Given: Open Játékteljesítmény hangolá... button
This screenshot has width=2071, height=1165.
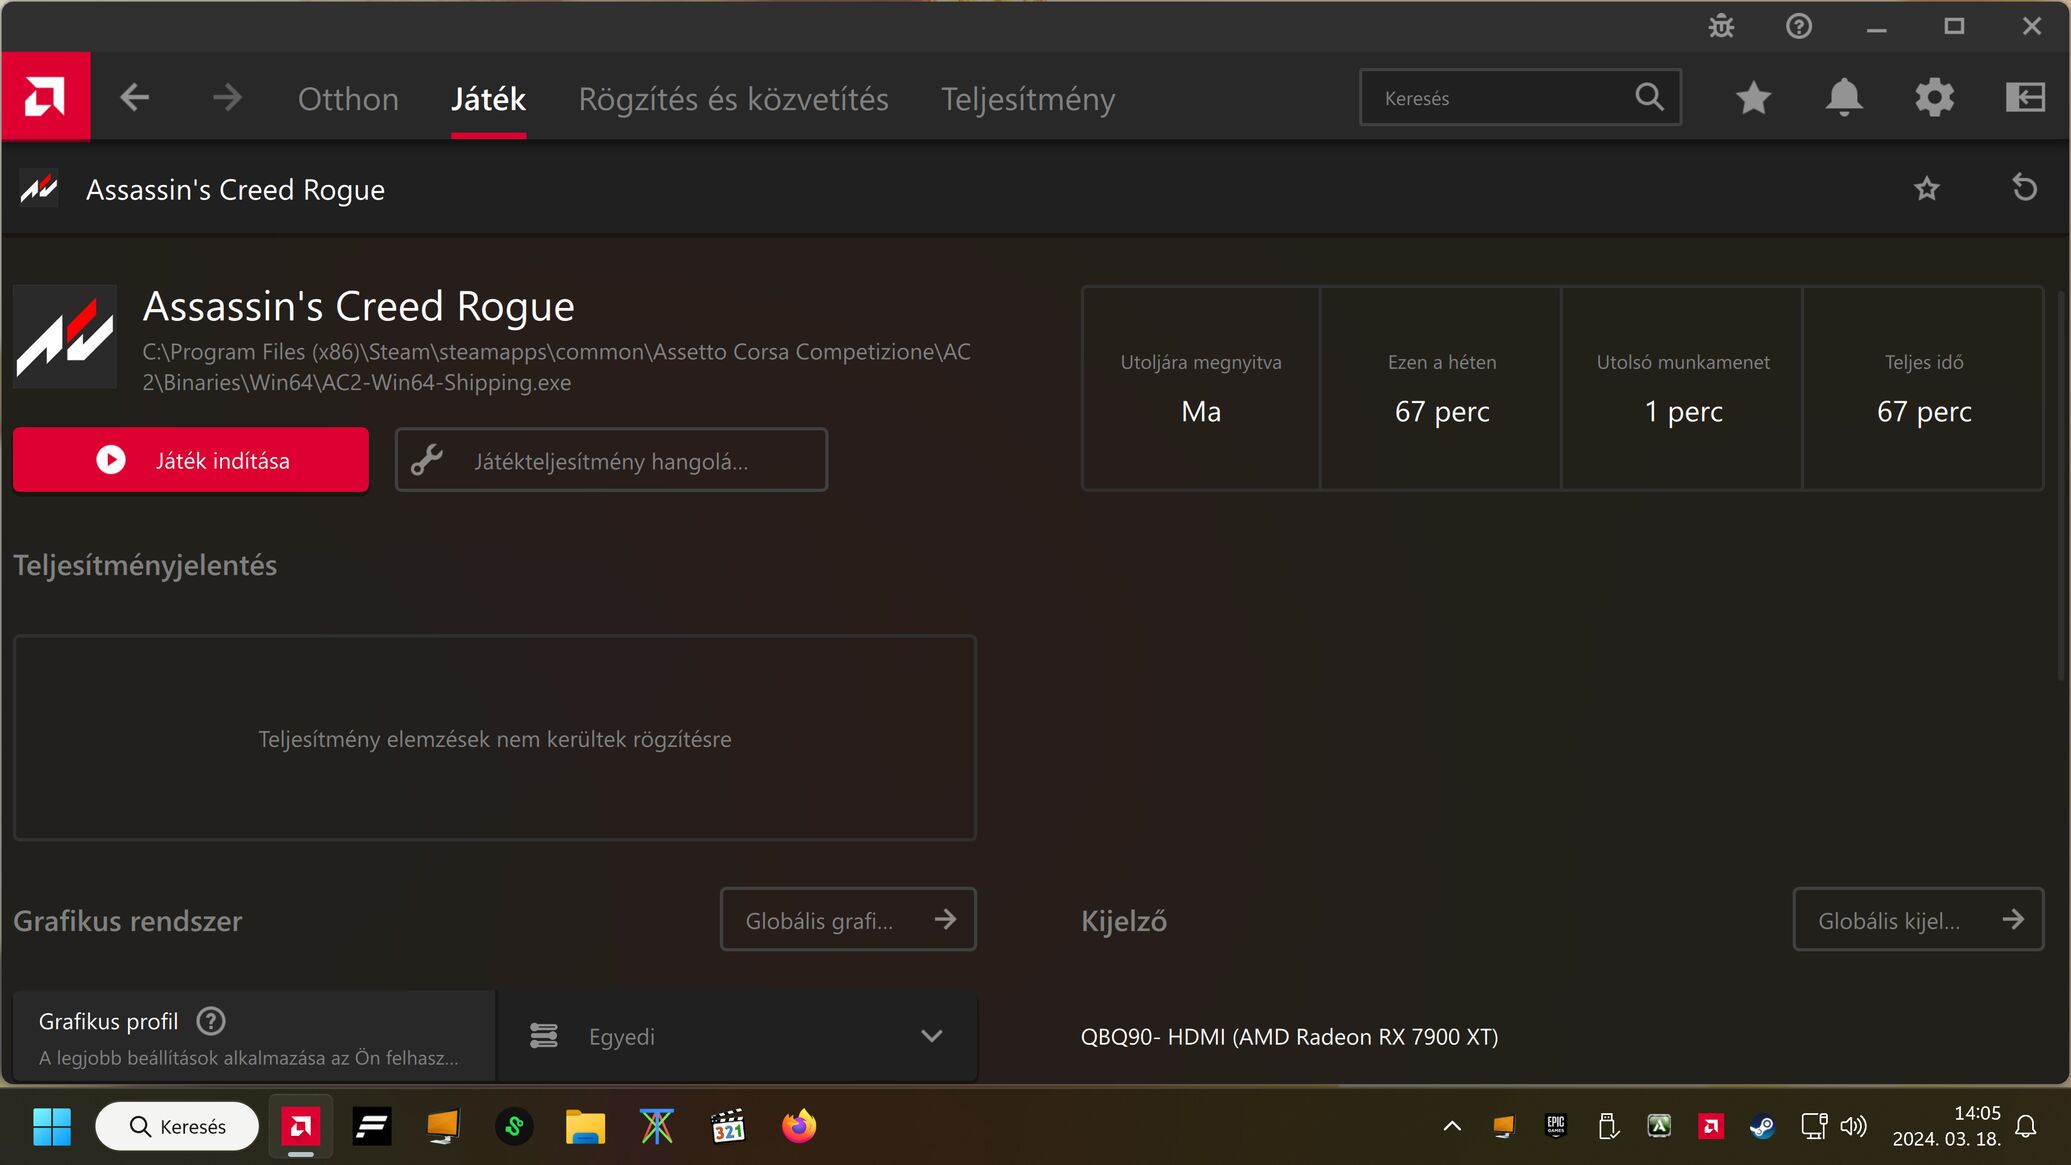Looking at the screenshot, I should (611, 460).
